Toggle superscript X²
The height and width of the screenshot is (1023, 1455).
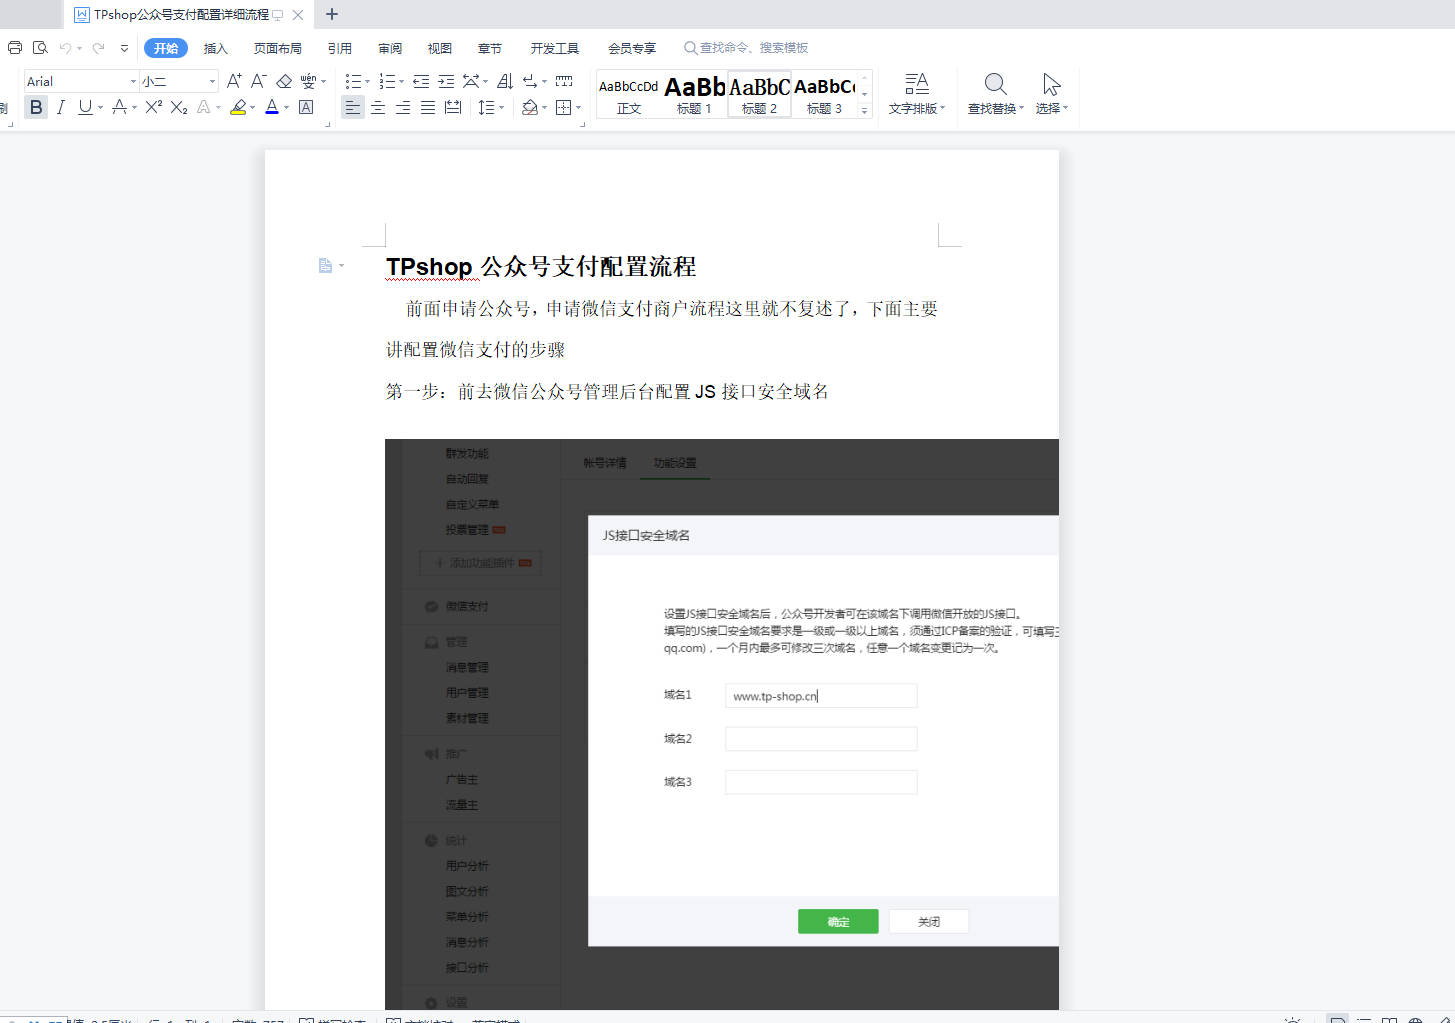point(153,107)
